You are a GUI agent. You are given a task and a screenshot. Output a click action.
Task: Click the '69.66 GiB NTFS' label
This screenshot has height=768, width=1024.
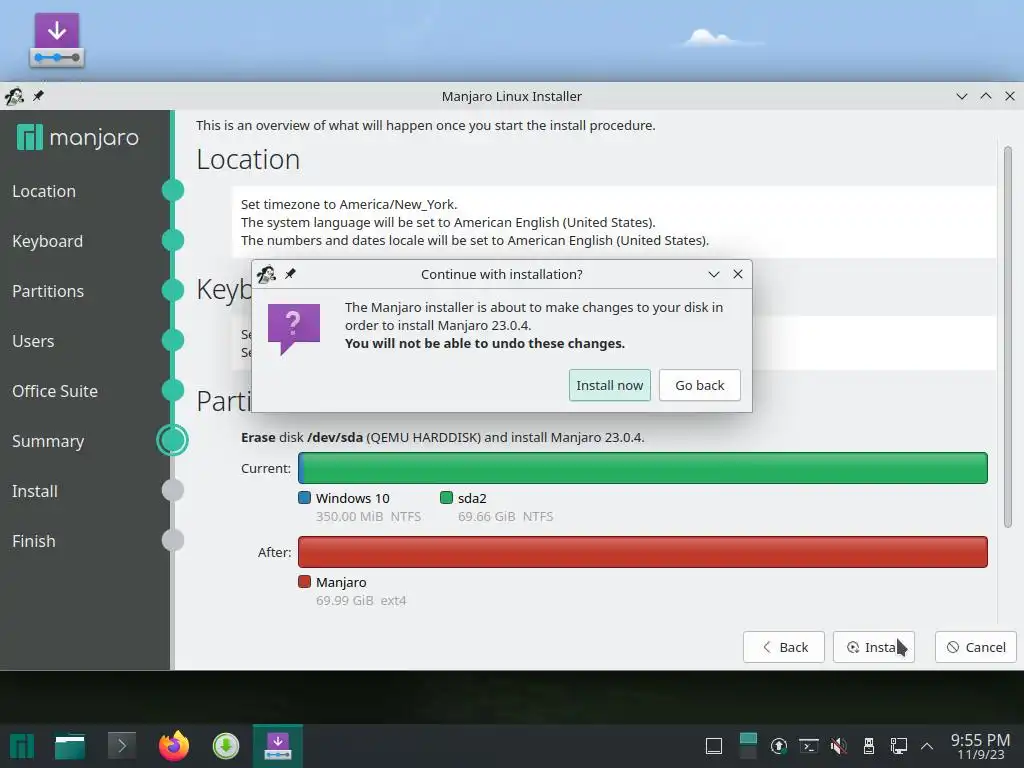(505, 517)
